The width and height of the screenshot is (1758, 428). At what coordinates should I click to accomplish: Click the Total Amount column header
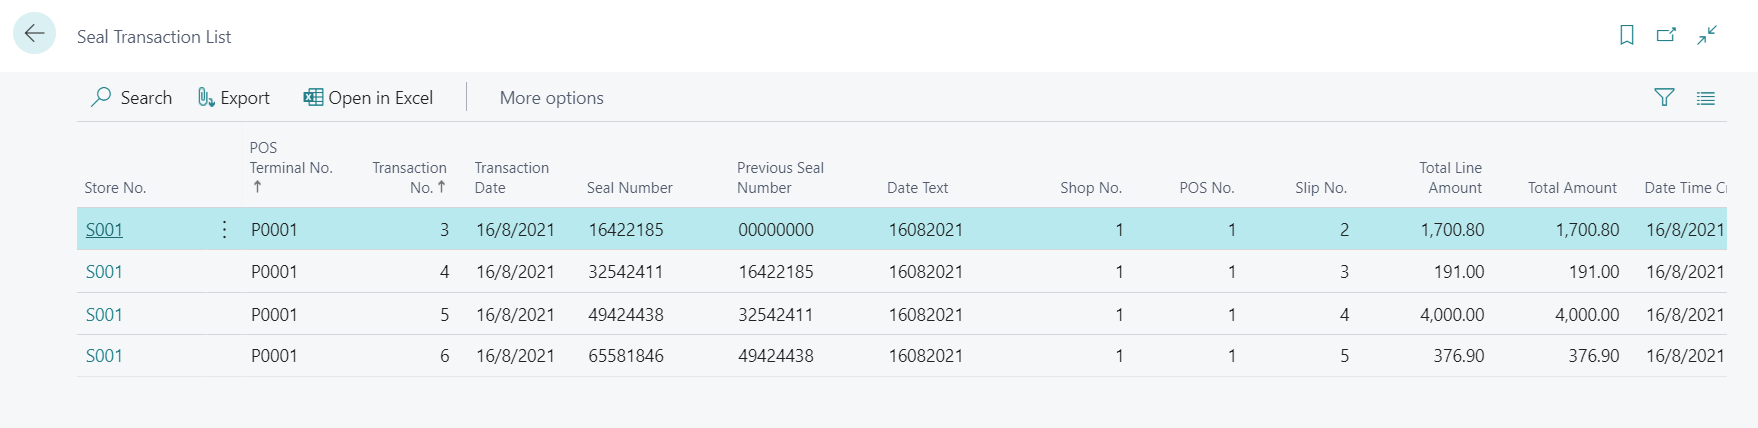(1571, 188)
